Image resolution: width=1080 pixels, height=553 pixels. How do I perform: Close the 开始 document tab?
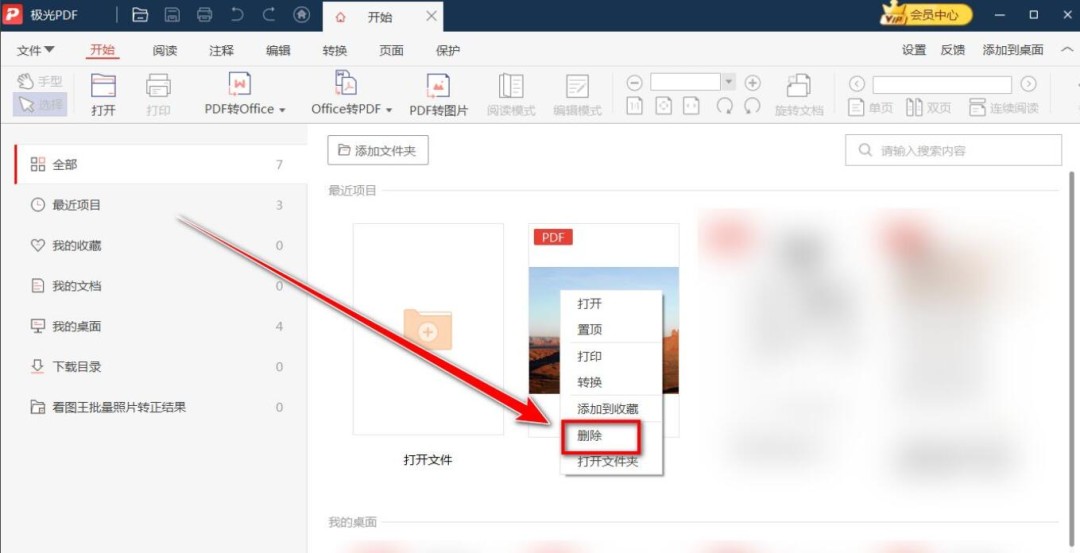coord(431,16)
